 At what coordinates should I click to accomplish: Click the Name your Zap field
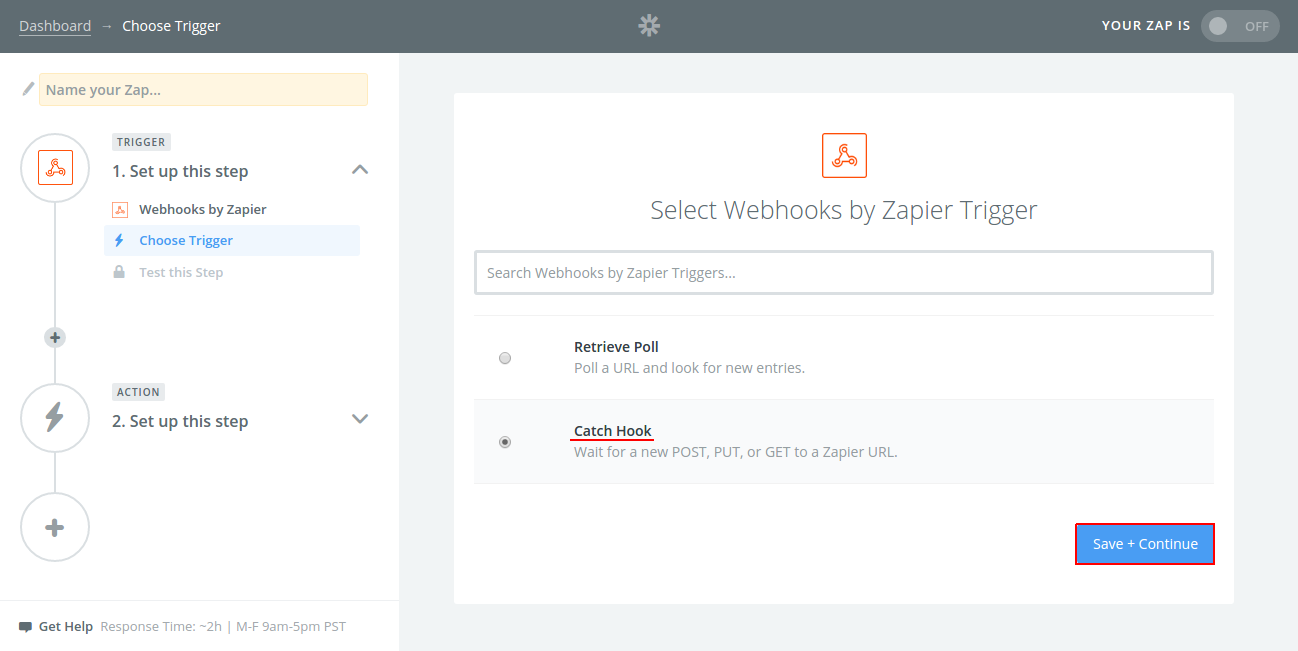[x=203, y=90]
